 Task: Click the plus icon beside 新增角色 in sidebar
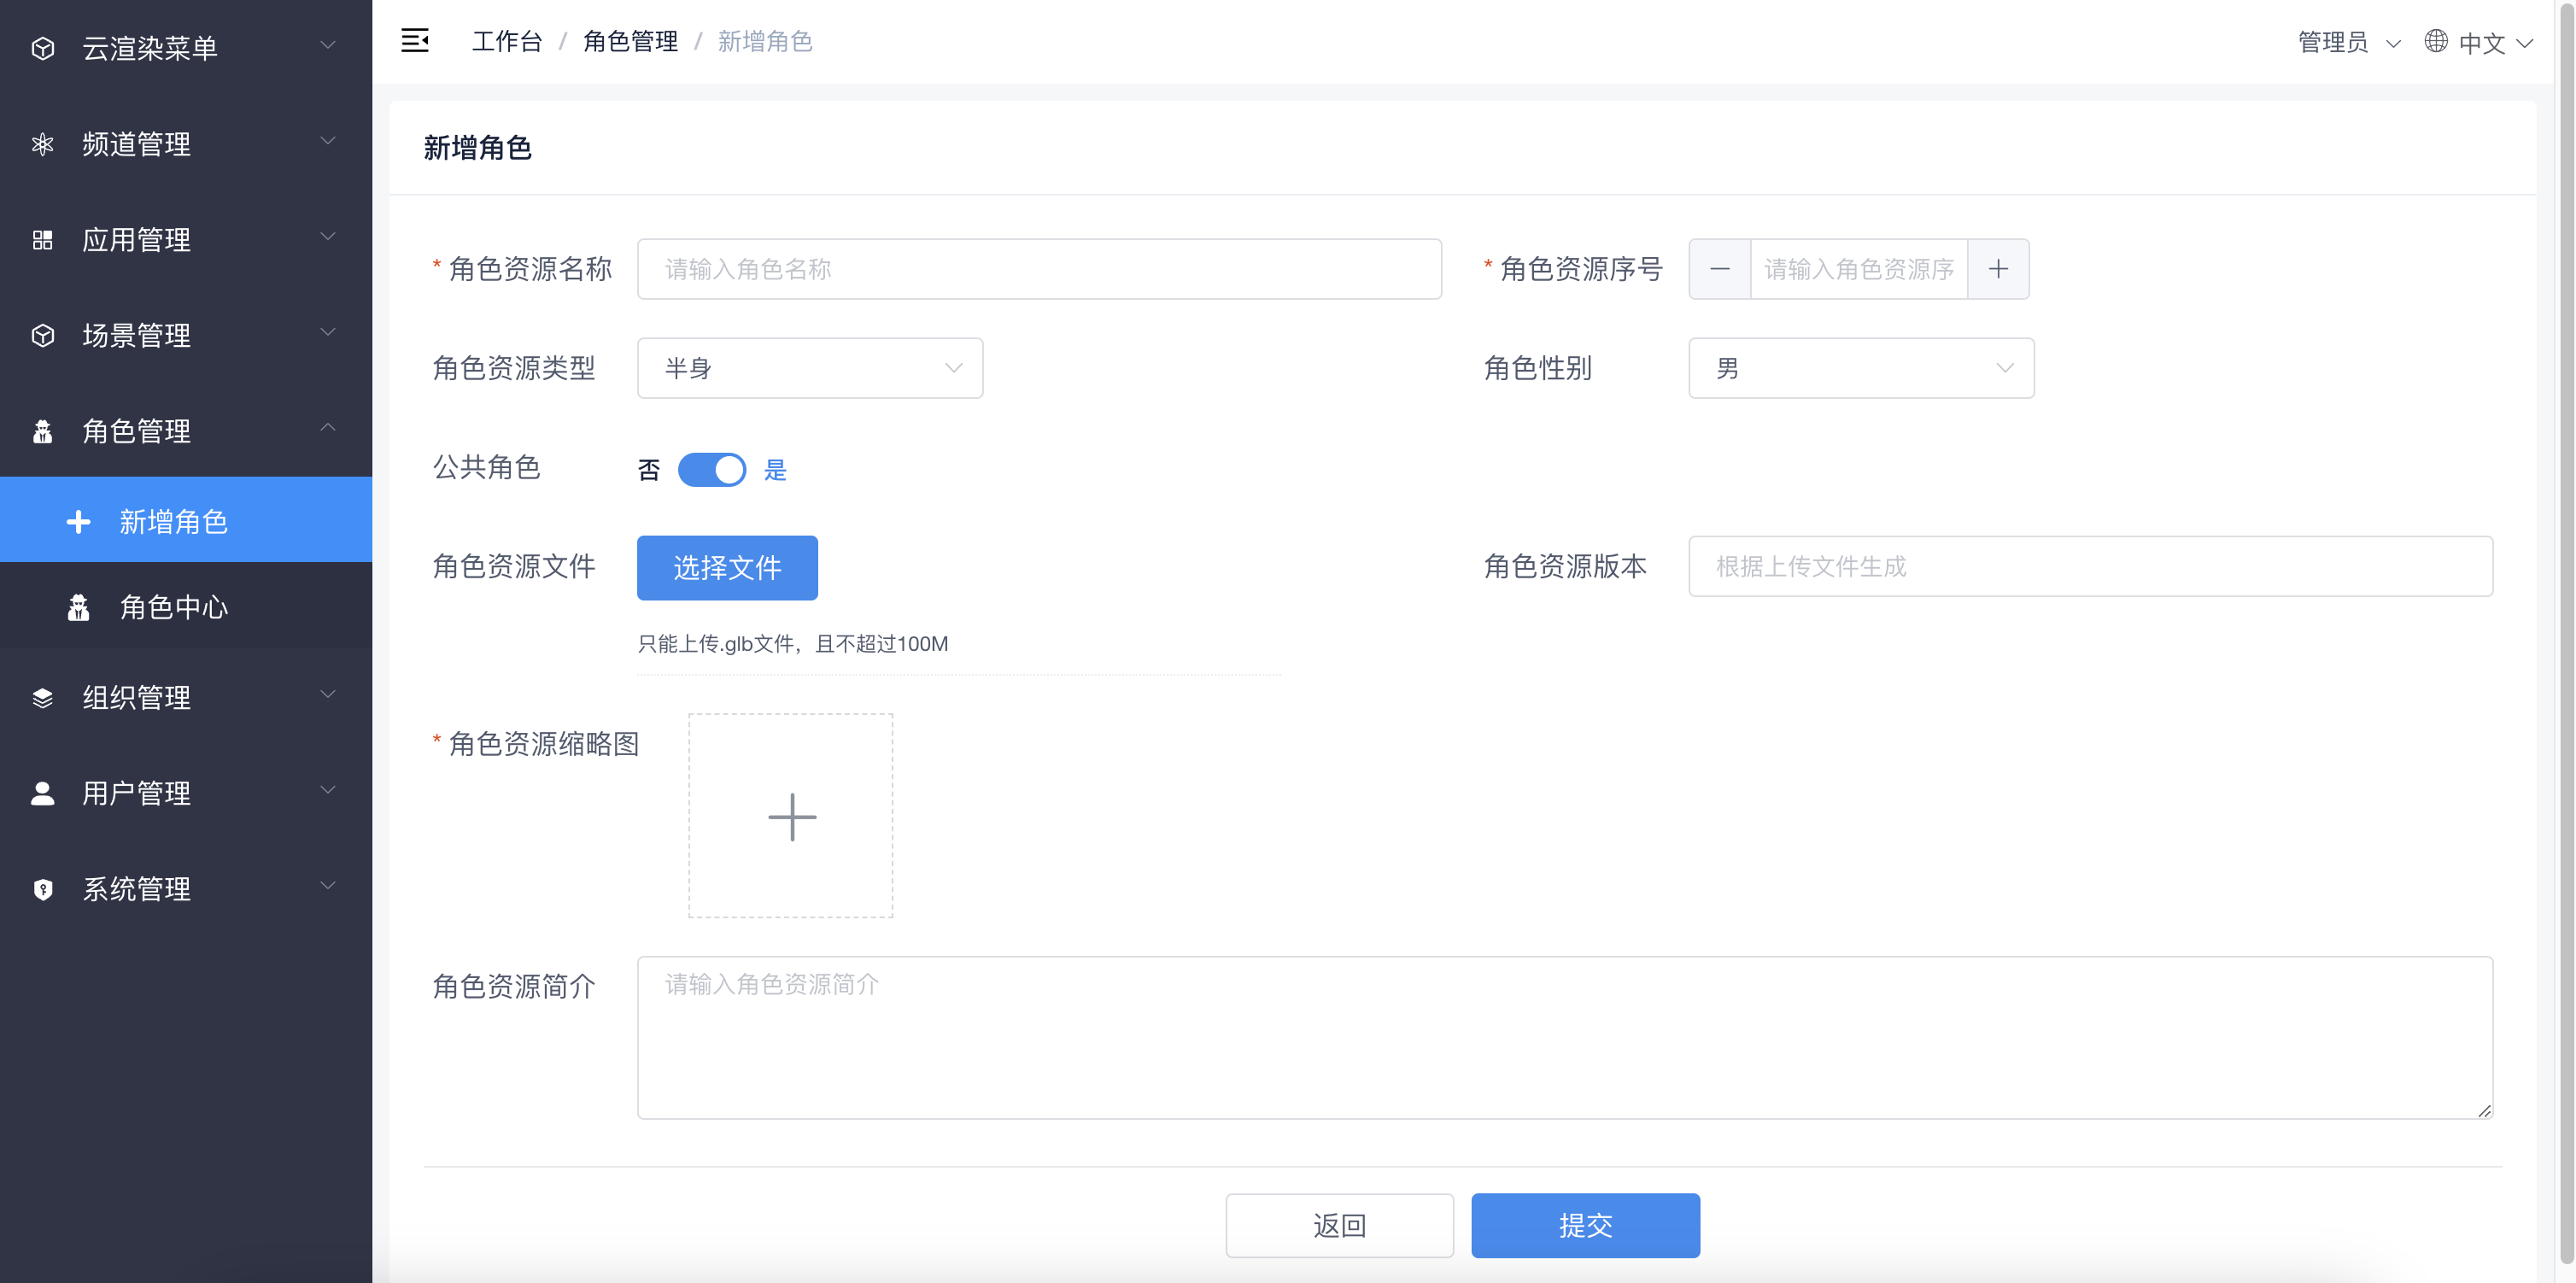coord(79,521)
